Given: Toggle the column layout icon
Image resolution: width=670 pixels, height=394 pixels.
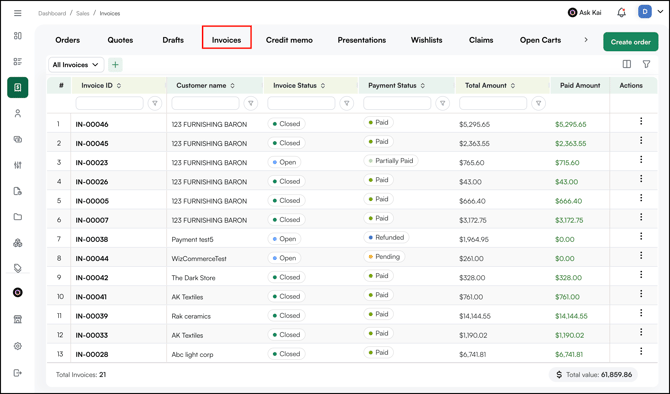Looking at the screenshot, I should [x=626, y=64].
